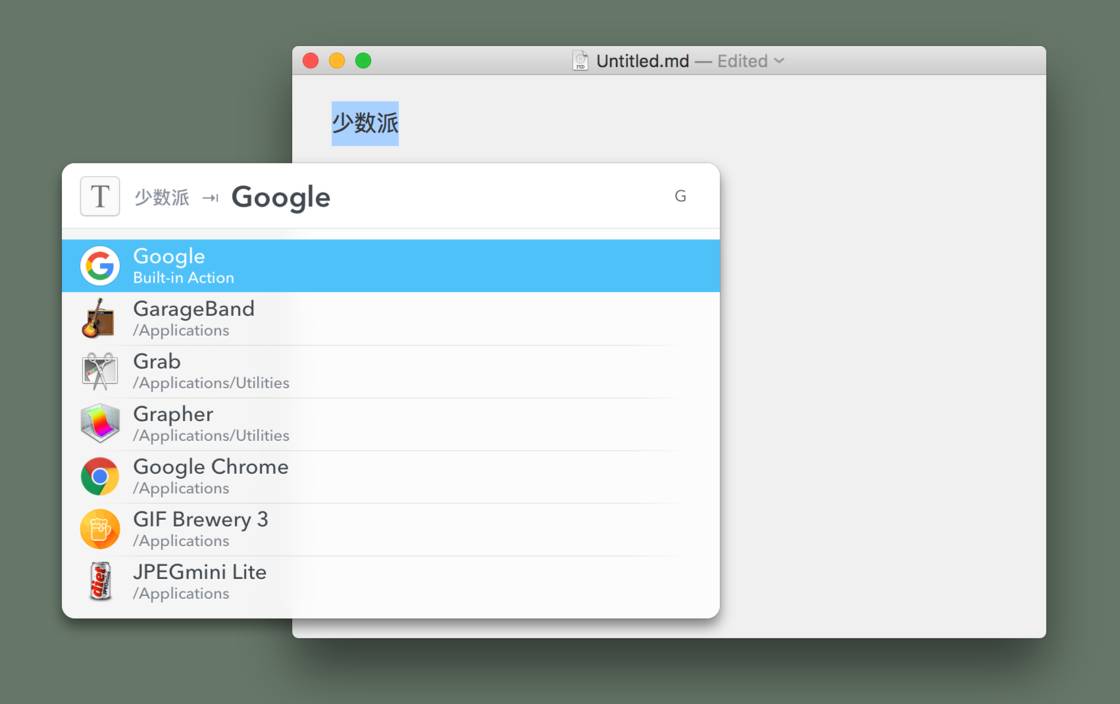This screenshot has width=1120, height=704.
Task: Click the typed G query letter
Action: tap(681, 196)
